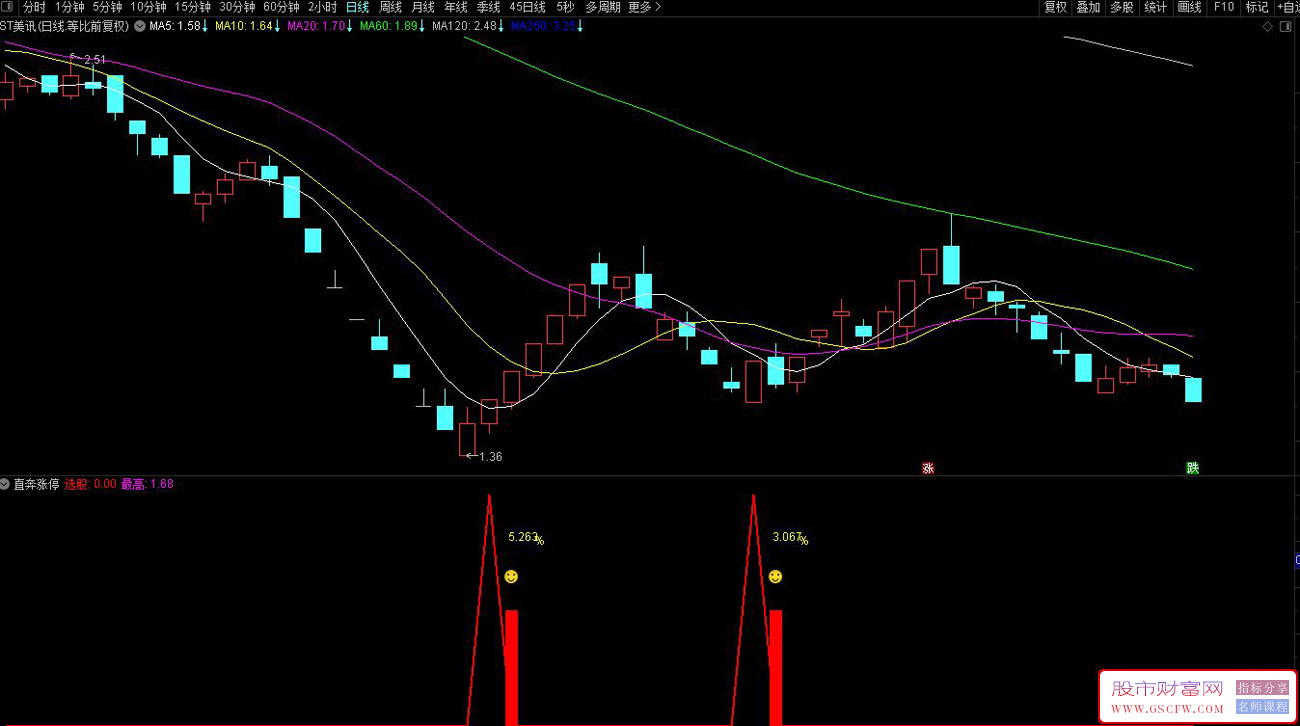This screenshot has height=726, width=1300.
Task: Click the MA10: 1.64 label
Action: coord(244,27)
